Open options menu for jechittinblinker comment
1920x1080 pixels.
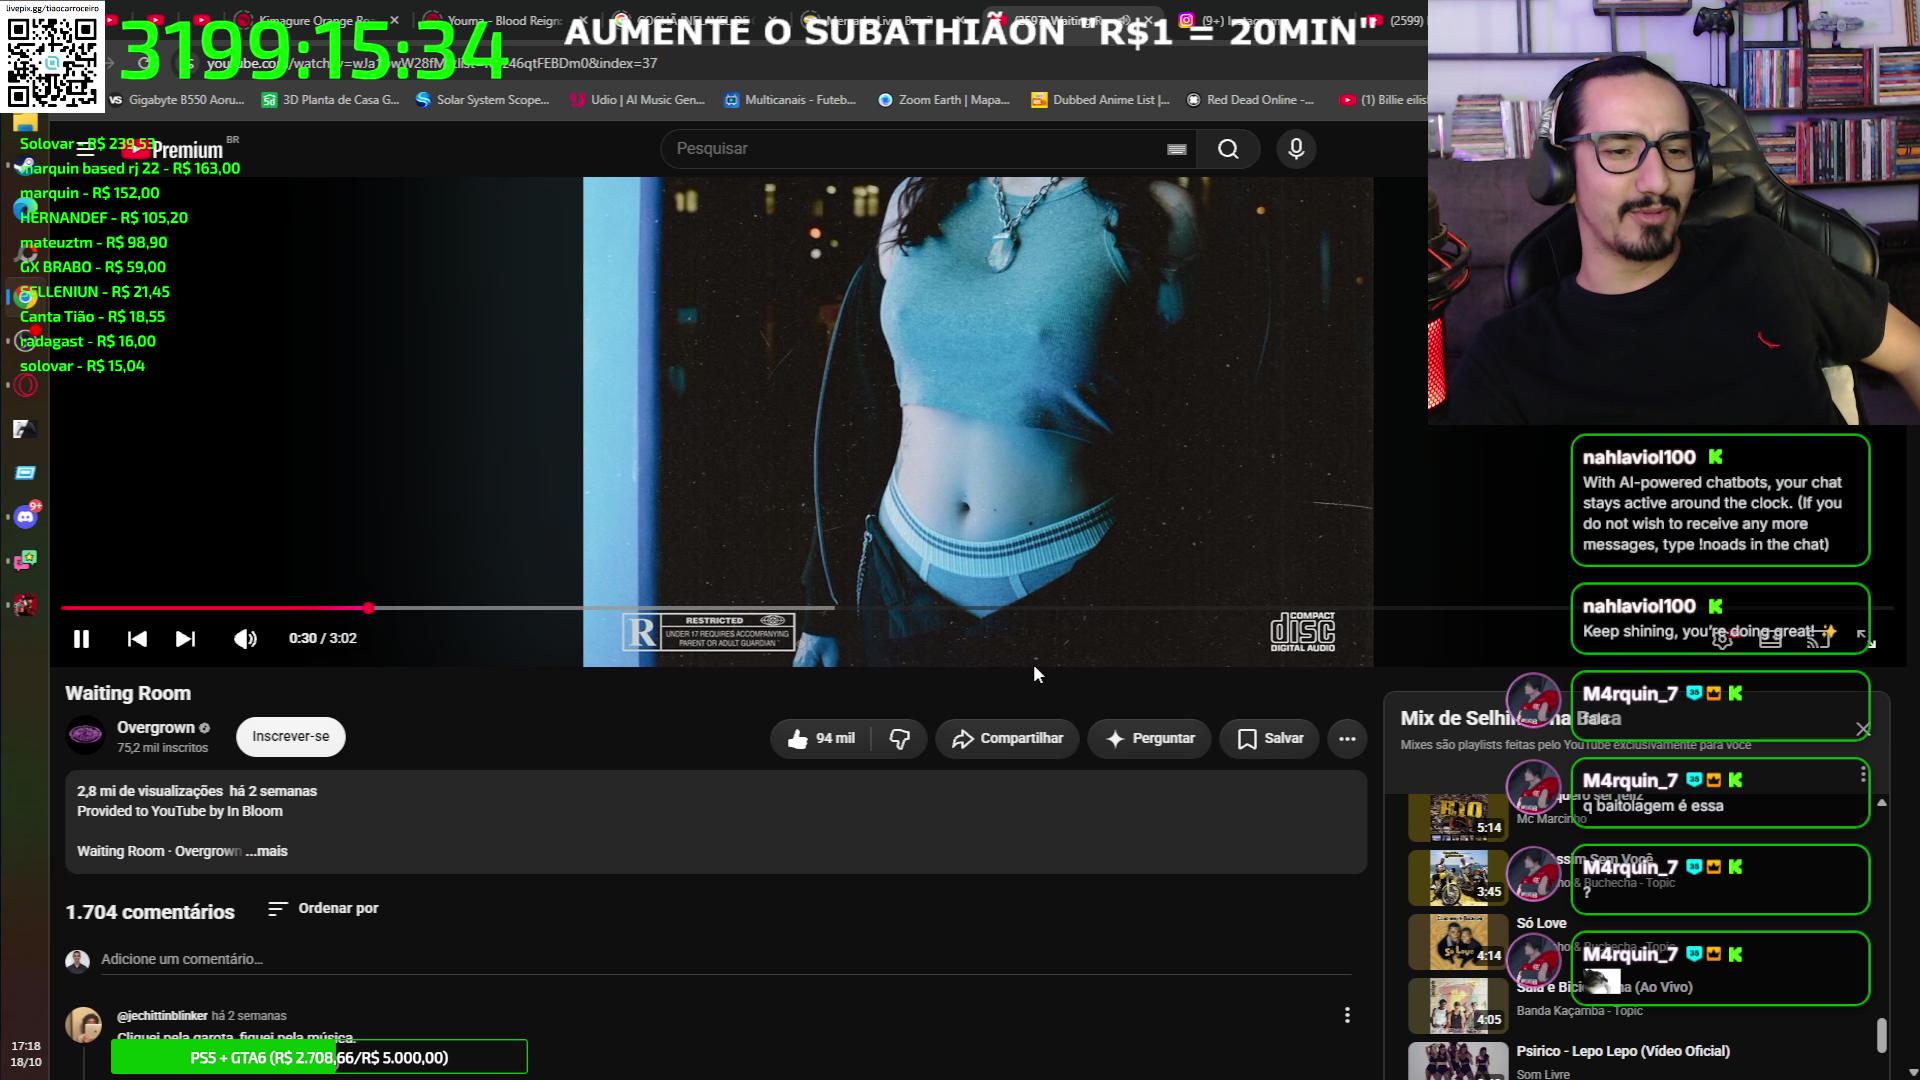(1347, 1015)
